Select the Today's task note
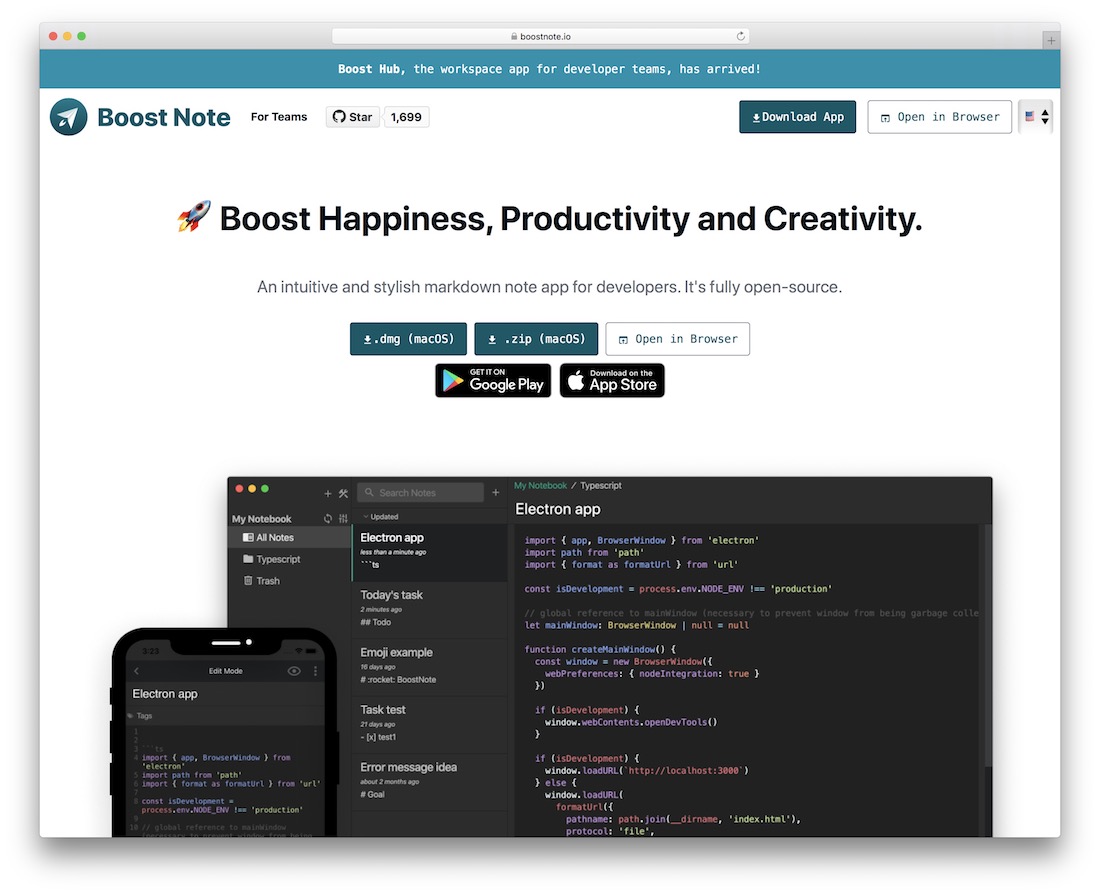 pos(429,610)
